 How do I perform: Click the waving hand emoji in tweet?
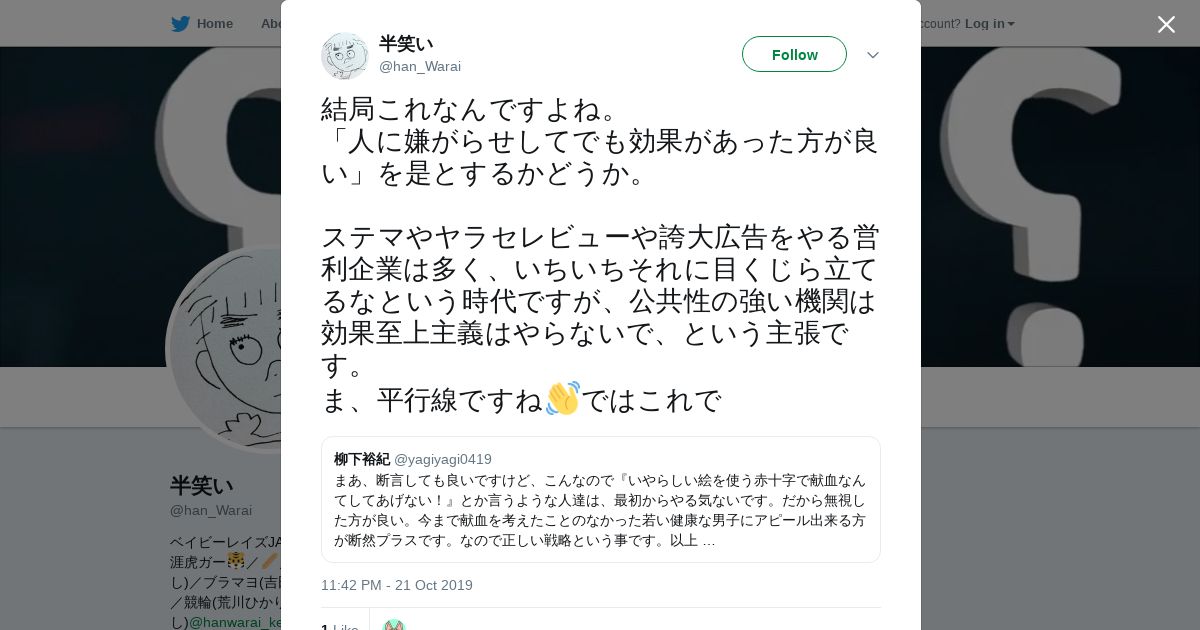pos(562,399)
